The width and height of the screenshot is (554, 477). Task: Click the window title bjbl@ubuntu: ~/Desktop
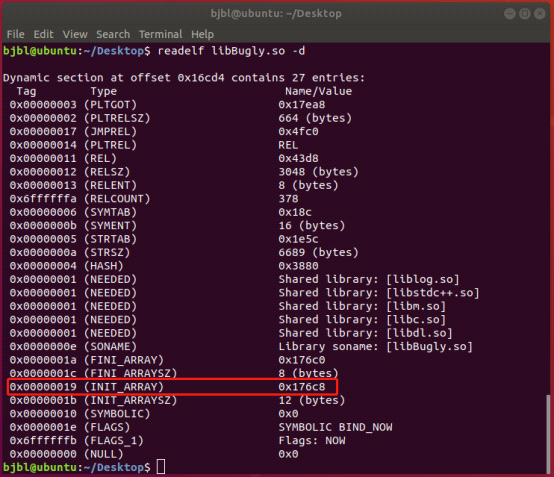point(276,13)
